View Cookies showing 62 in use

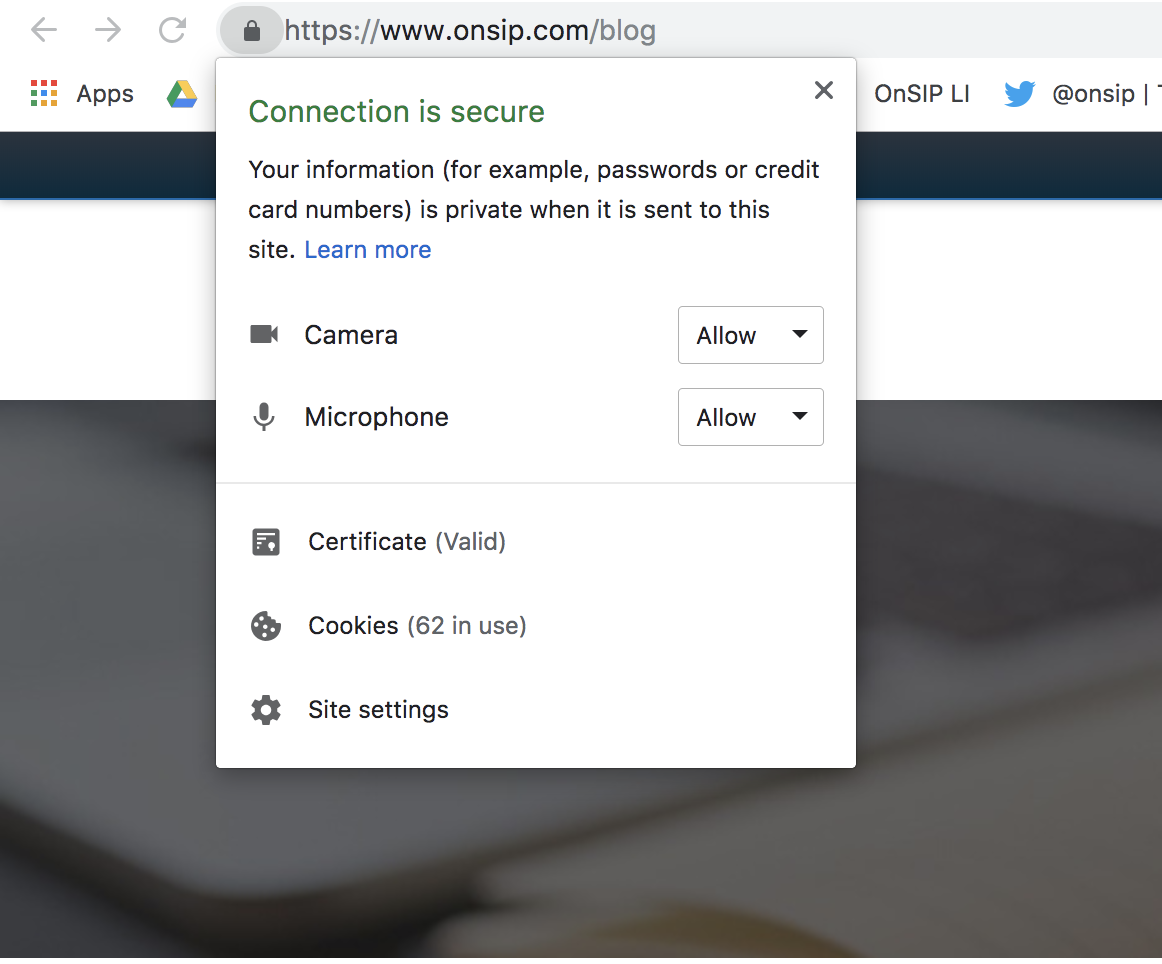417,625
